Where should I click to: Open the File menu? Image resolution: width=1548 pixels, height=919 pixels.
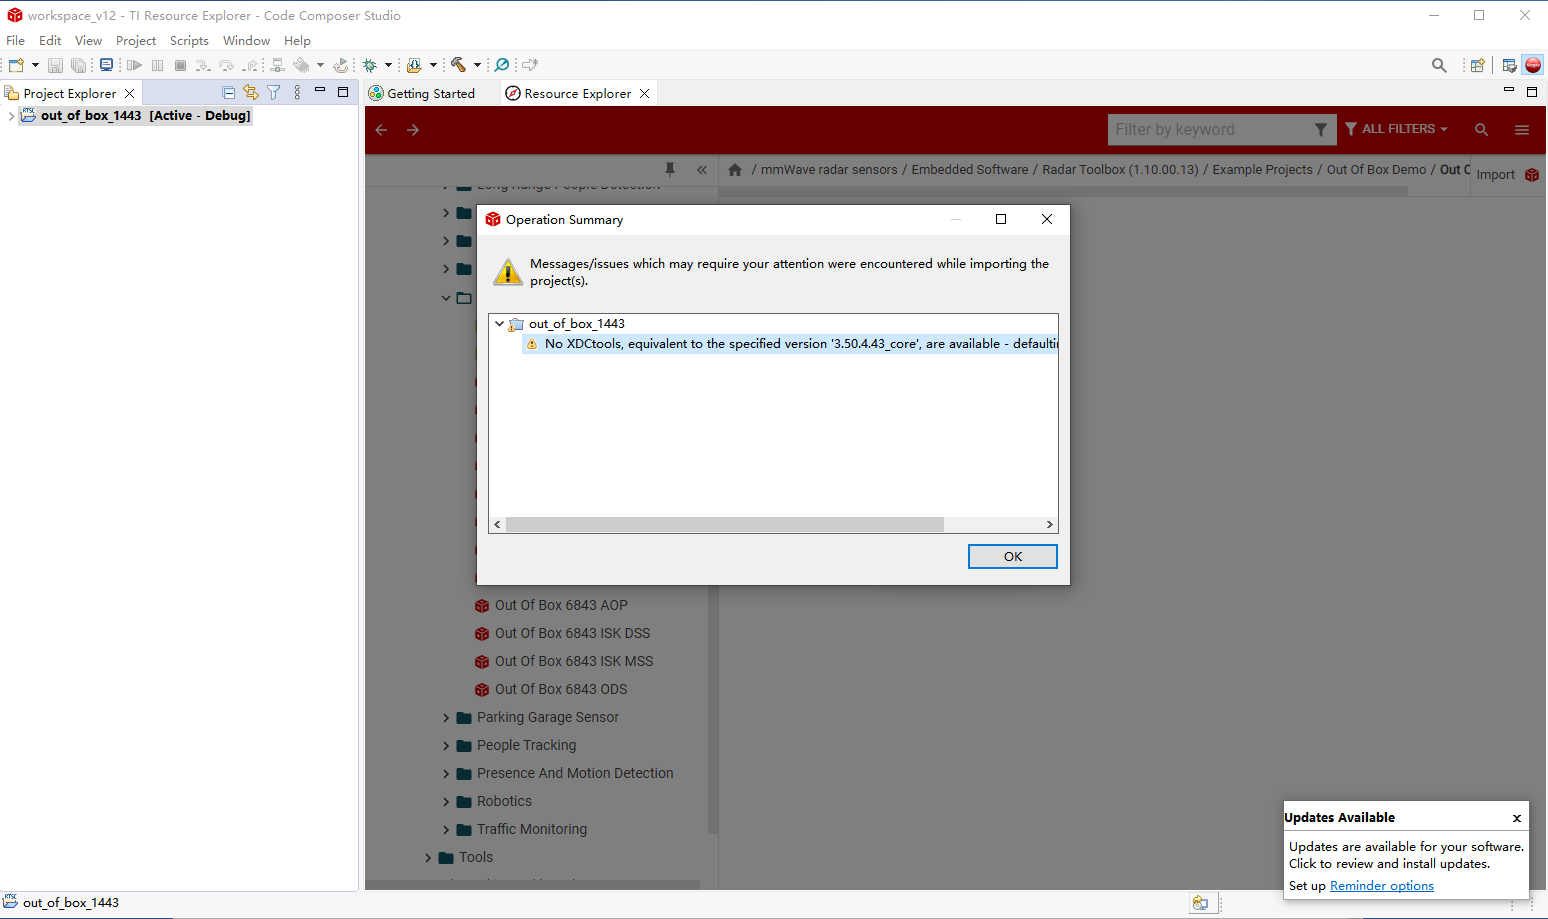coord(16,41)
